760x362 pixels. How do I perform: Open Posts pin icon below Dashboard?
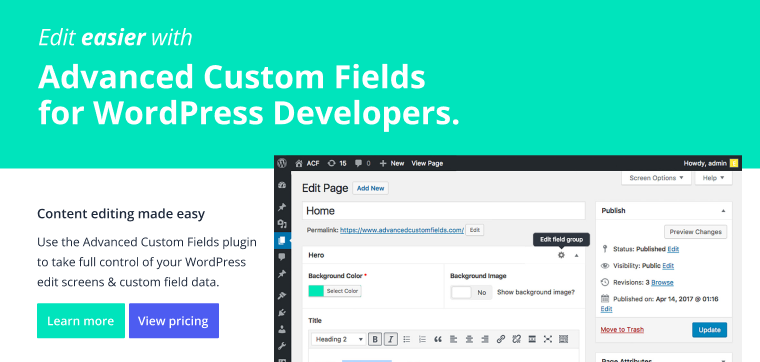pos(282,207)
